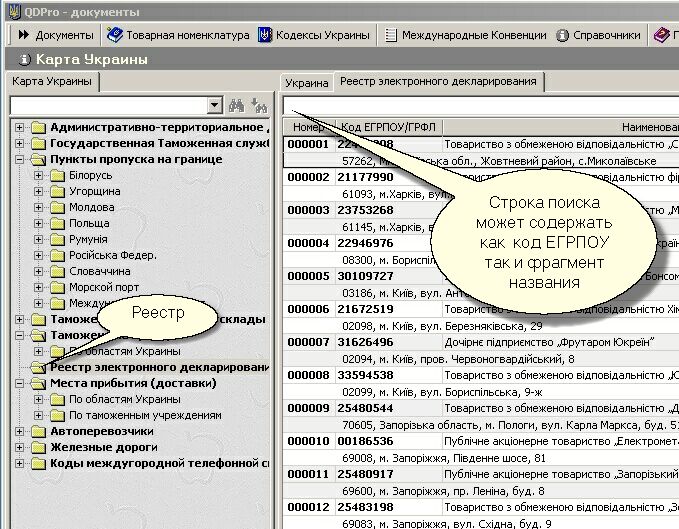The width and height of the screenshot is (679, 529).
Task: Collapse Пункты пропуска на границе node
Action: click(x=19, y=159)
